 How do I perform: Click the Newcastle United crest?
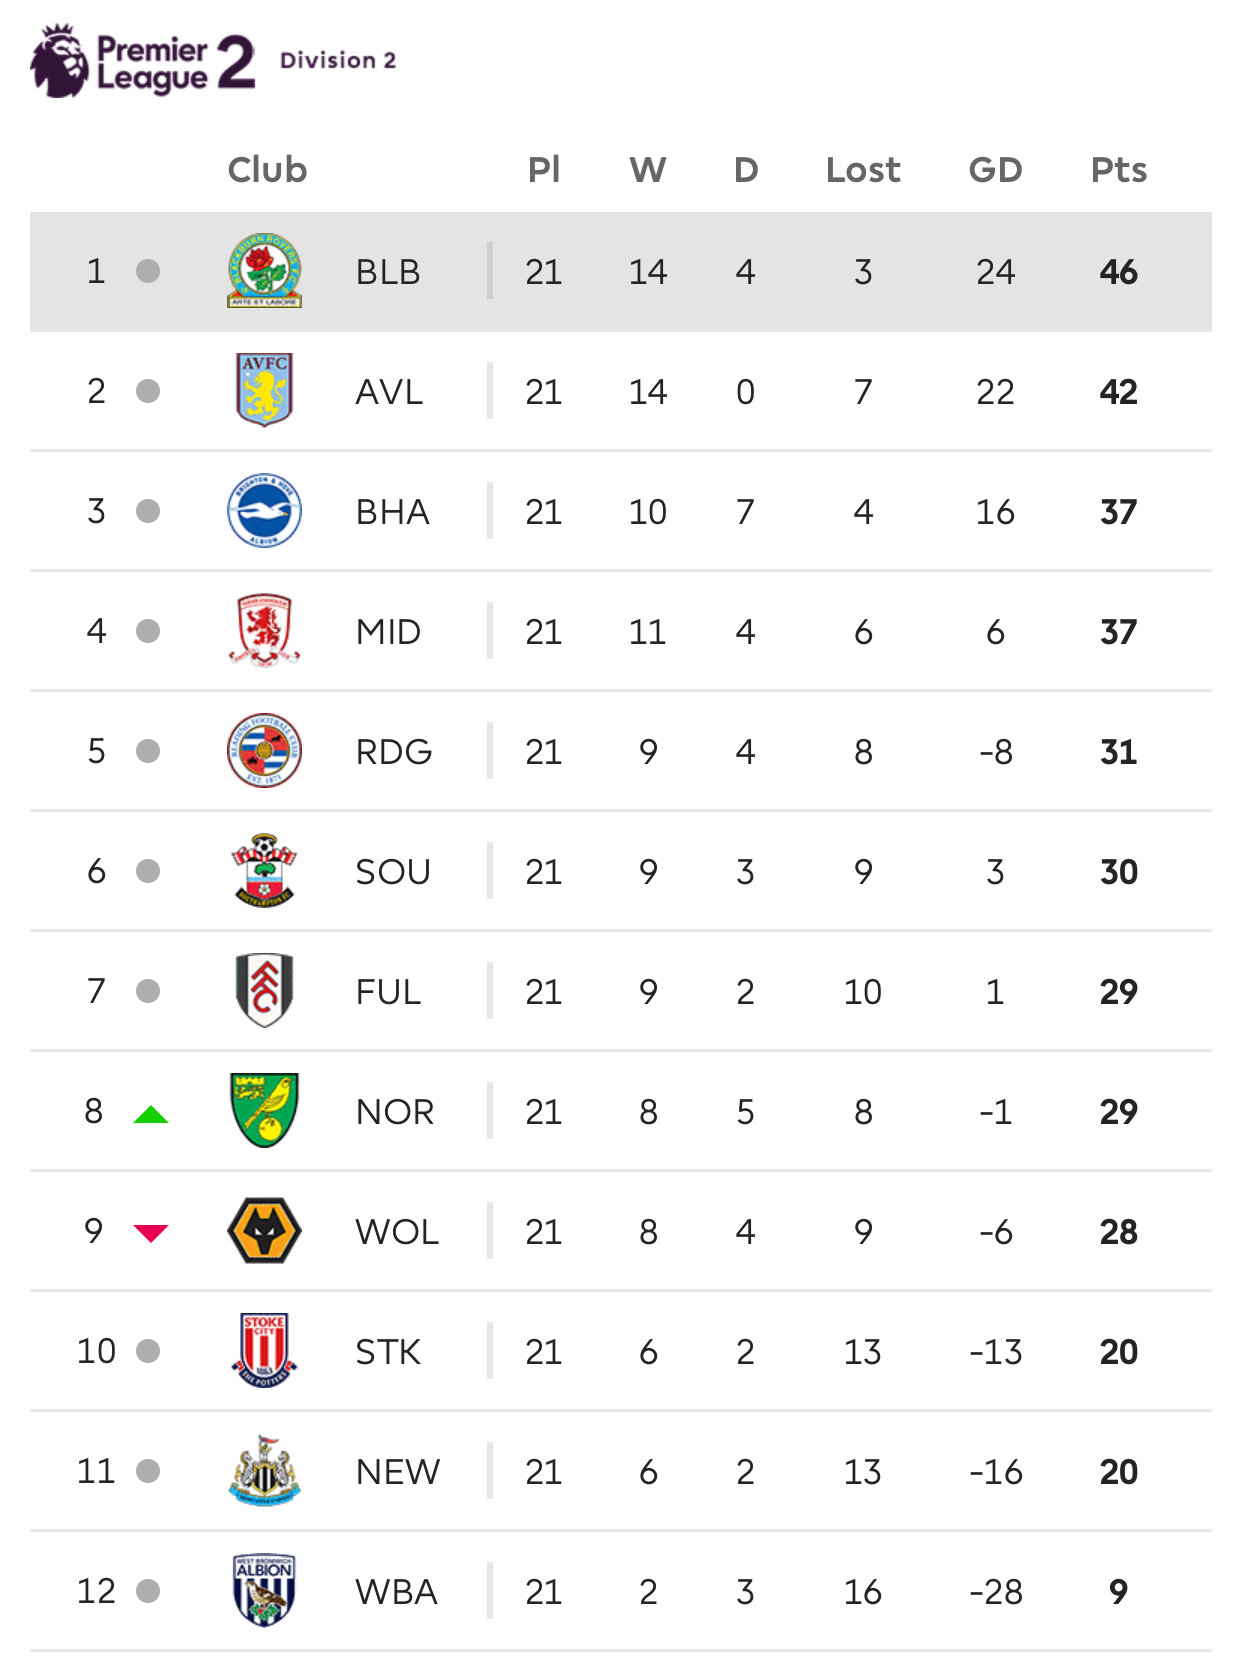tap(264, 1471)
